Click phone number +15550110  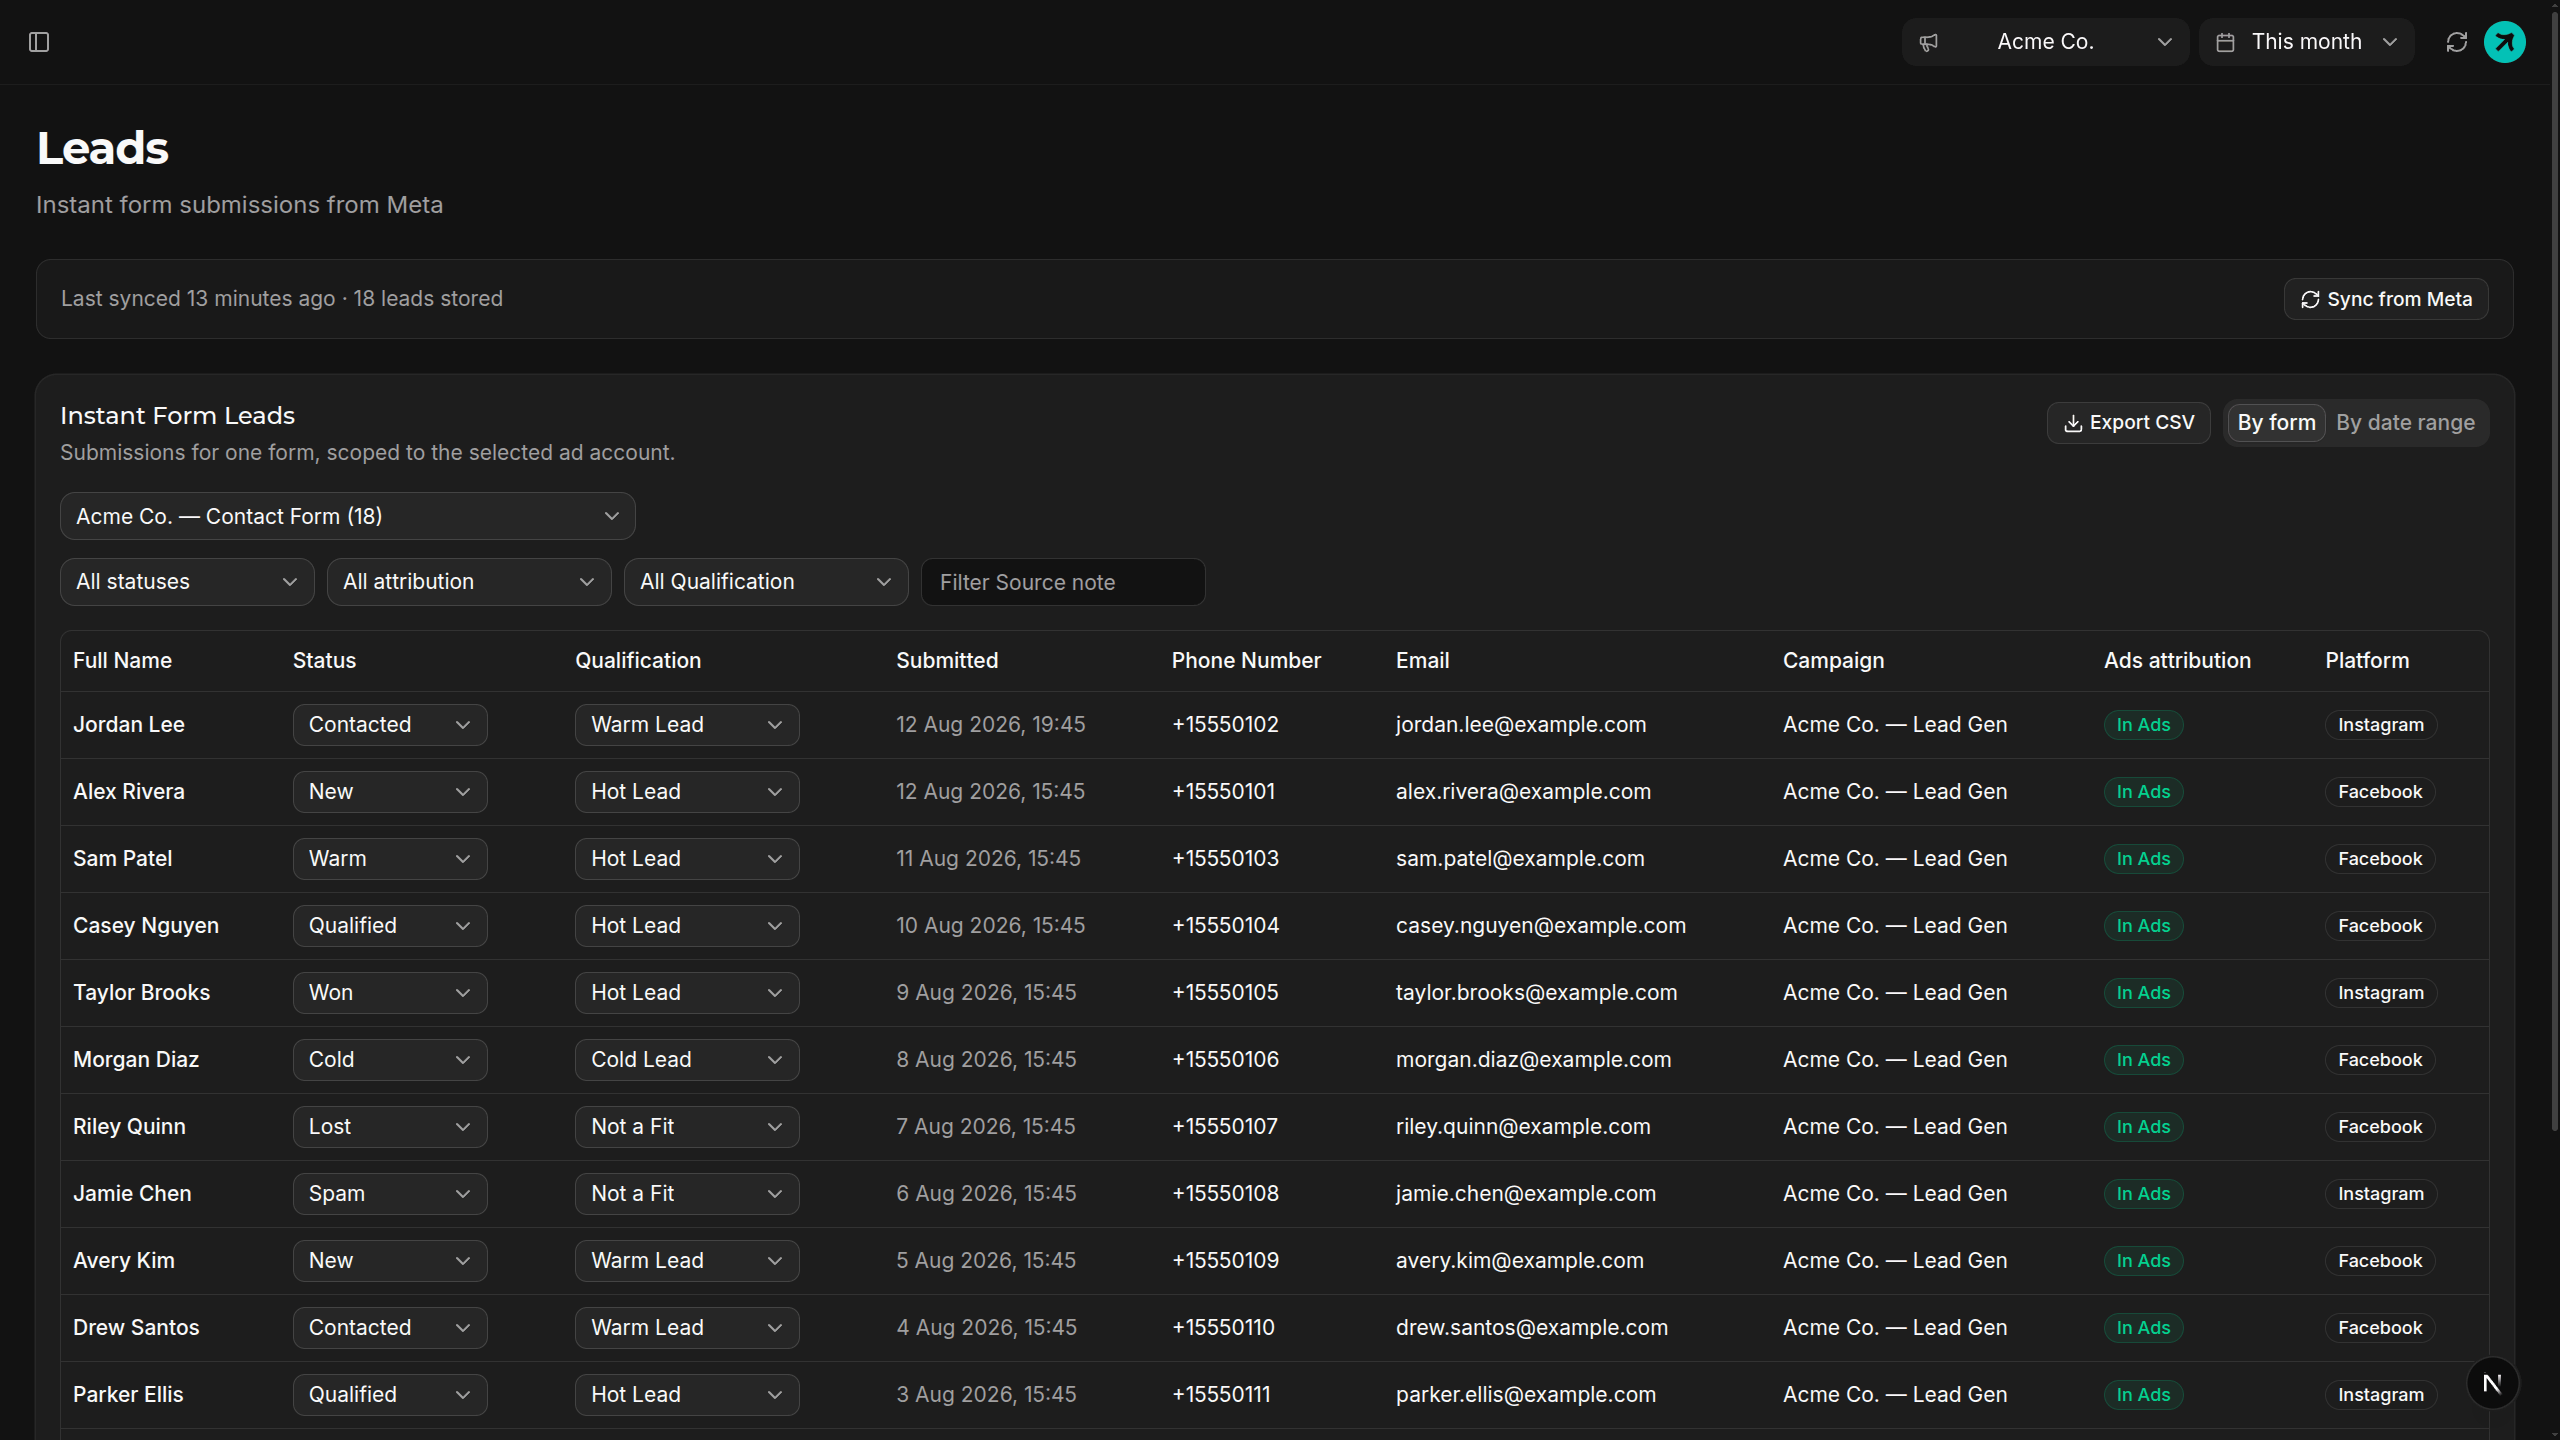click(x=1223, y=1328)
